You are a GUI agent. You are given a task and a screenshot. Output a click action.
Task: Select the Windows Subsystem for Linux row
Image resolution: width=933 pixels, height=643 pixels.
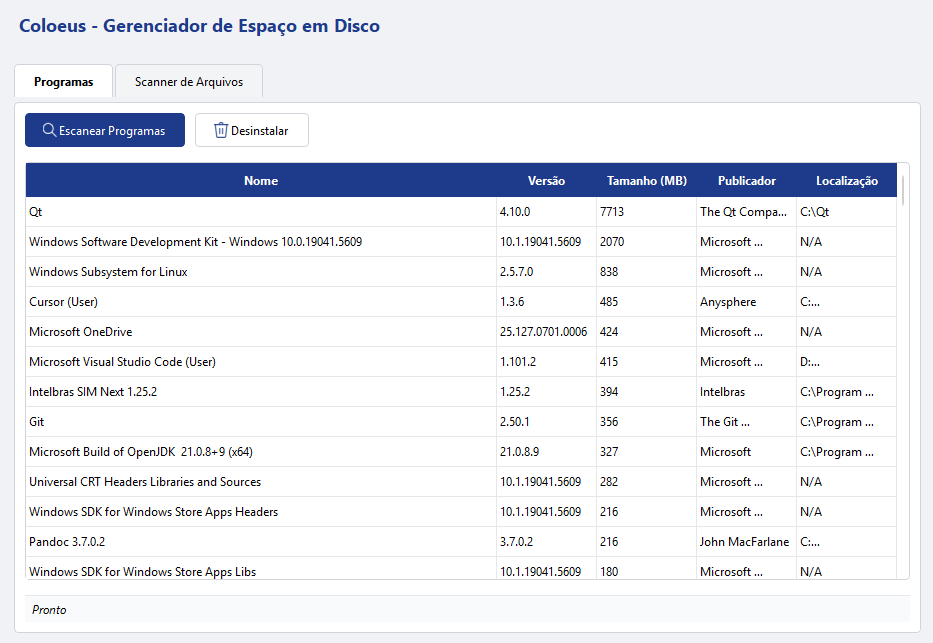461,272
